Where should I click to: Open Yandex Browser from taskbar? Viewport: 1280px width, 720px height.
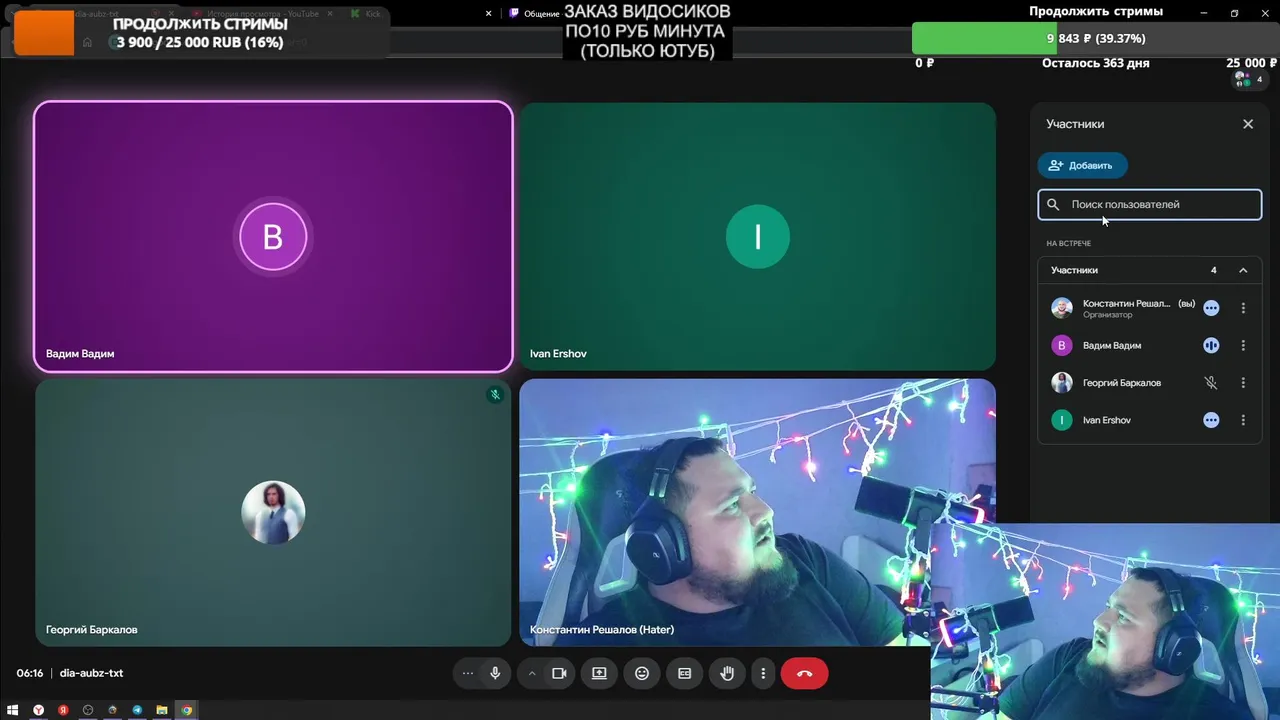[x=39, y=710]
